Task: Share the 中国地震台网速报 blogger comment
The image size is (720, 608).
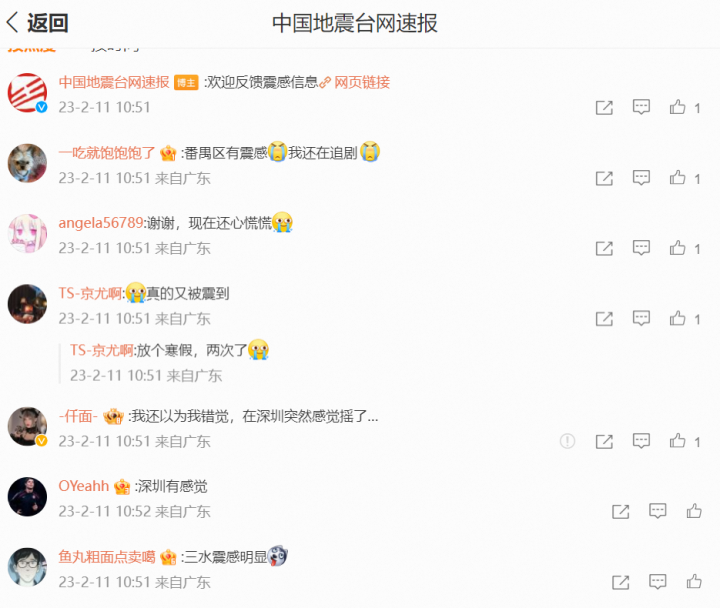Action: tap(604, 107)
